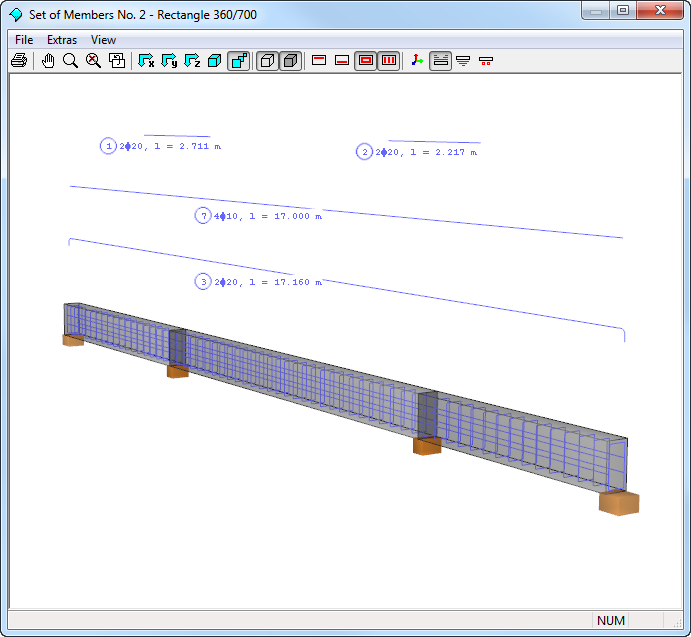Click rebar label 7 reading 4ϕ10, l = 17.000 m
Viewport: 691px width, 637px height.
click(x=258, y=216)
